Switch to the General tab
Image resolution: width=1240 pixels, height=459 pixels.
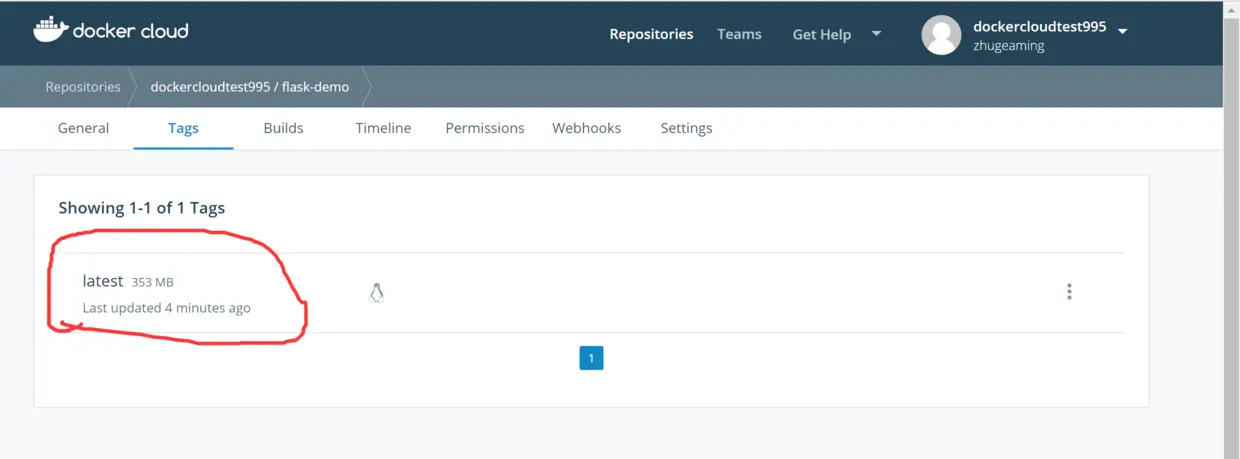83,128
